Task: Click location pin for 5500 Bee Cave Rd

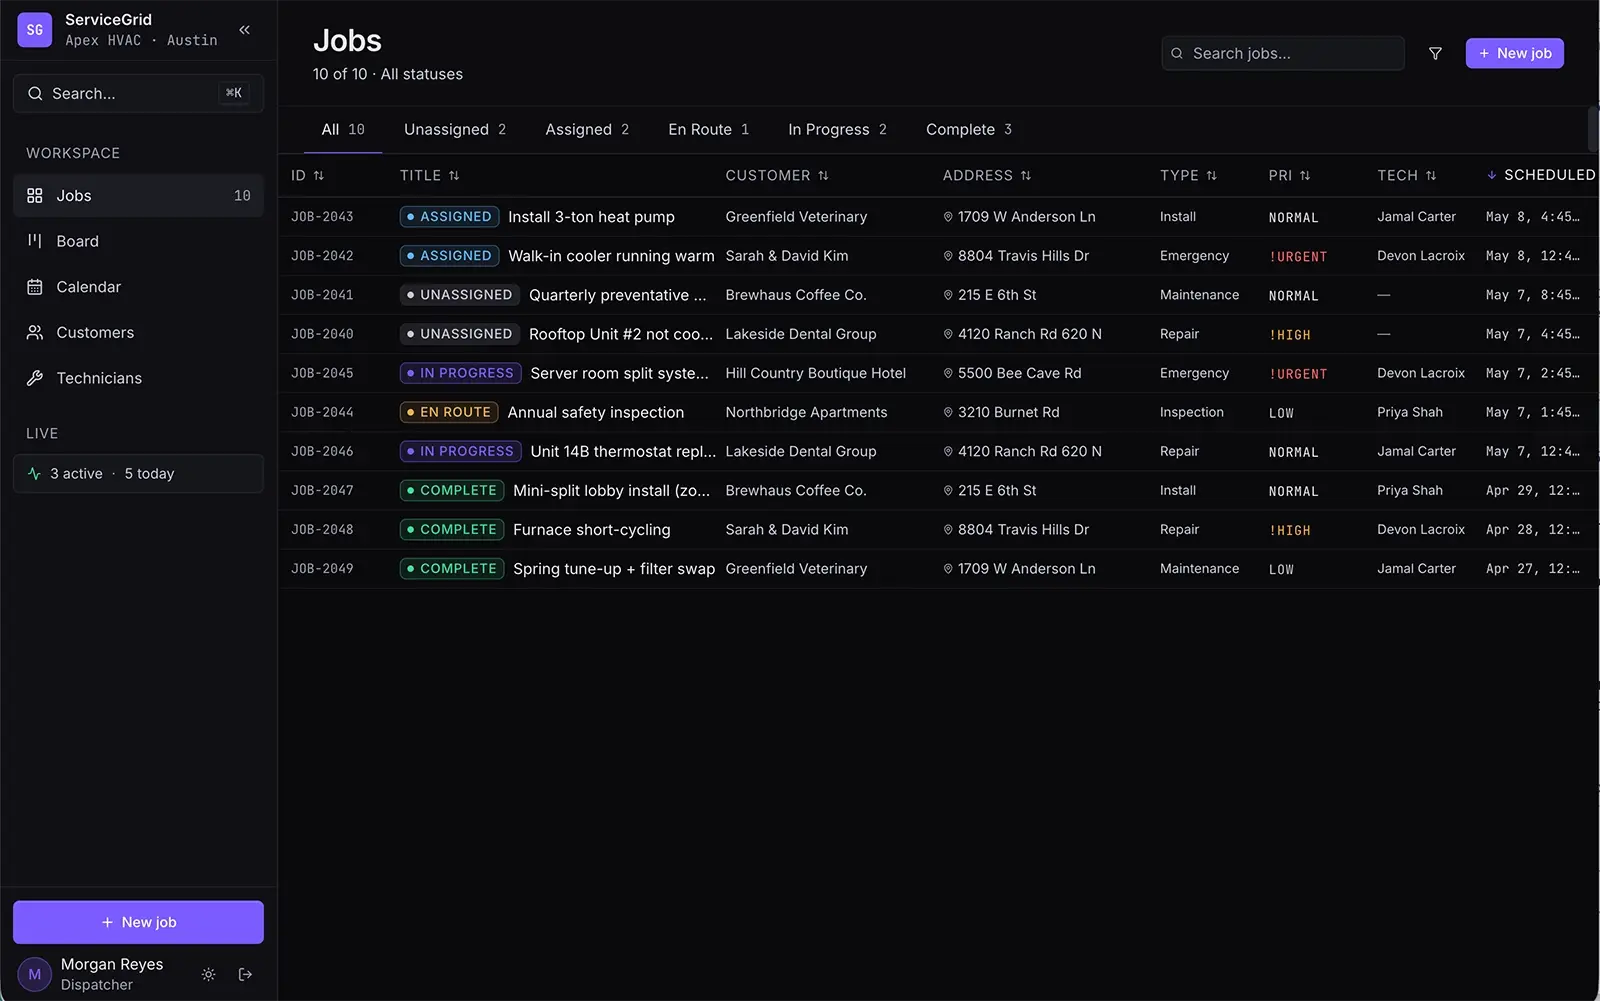Action: (948, 373)
